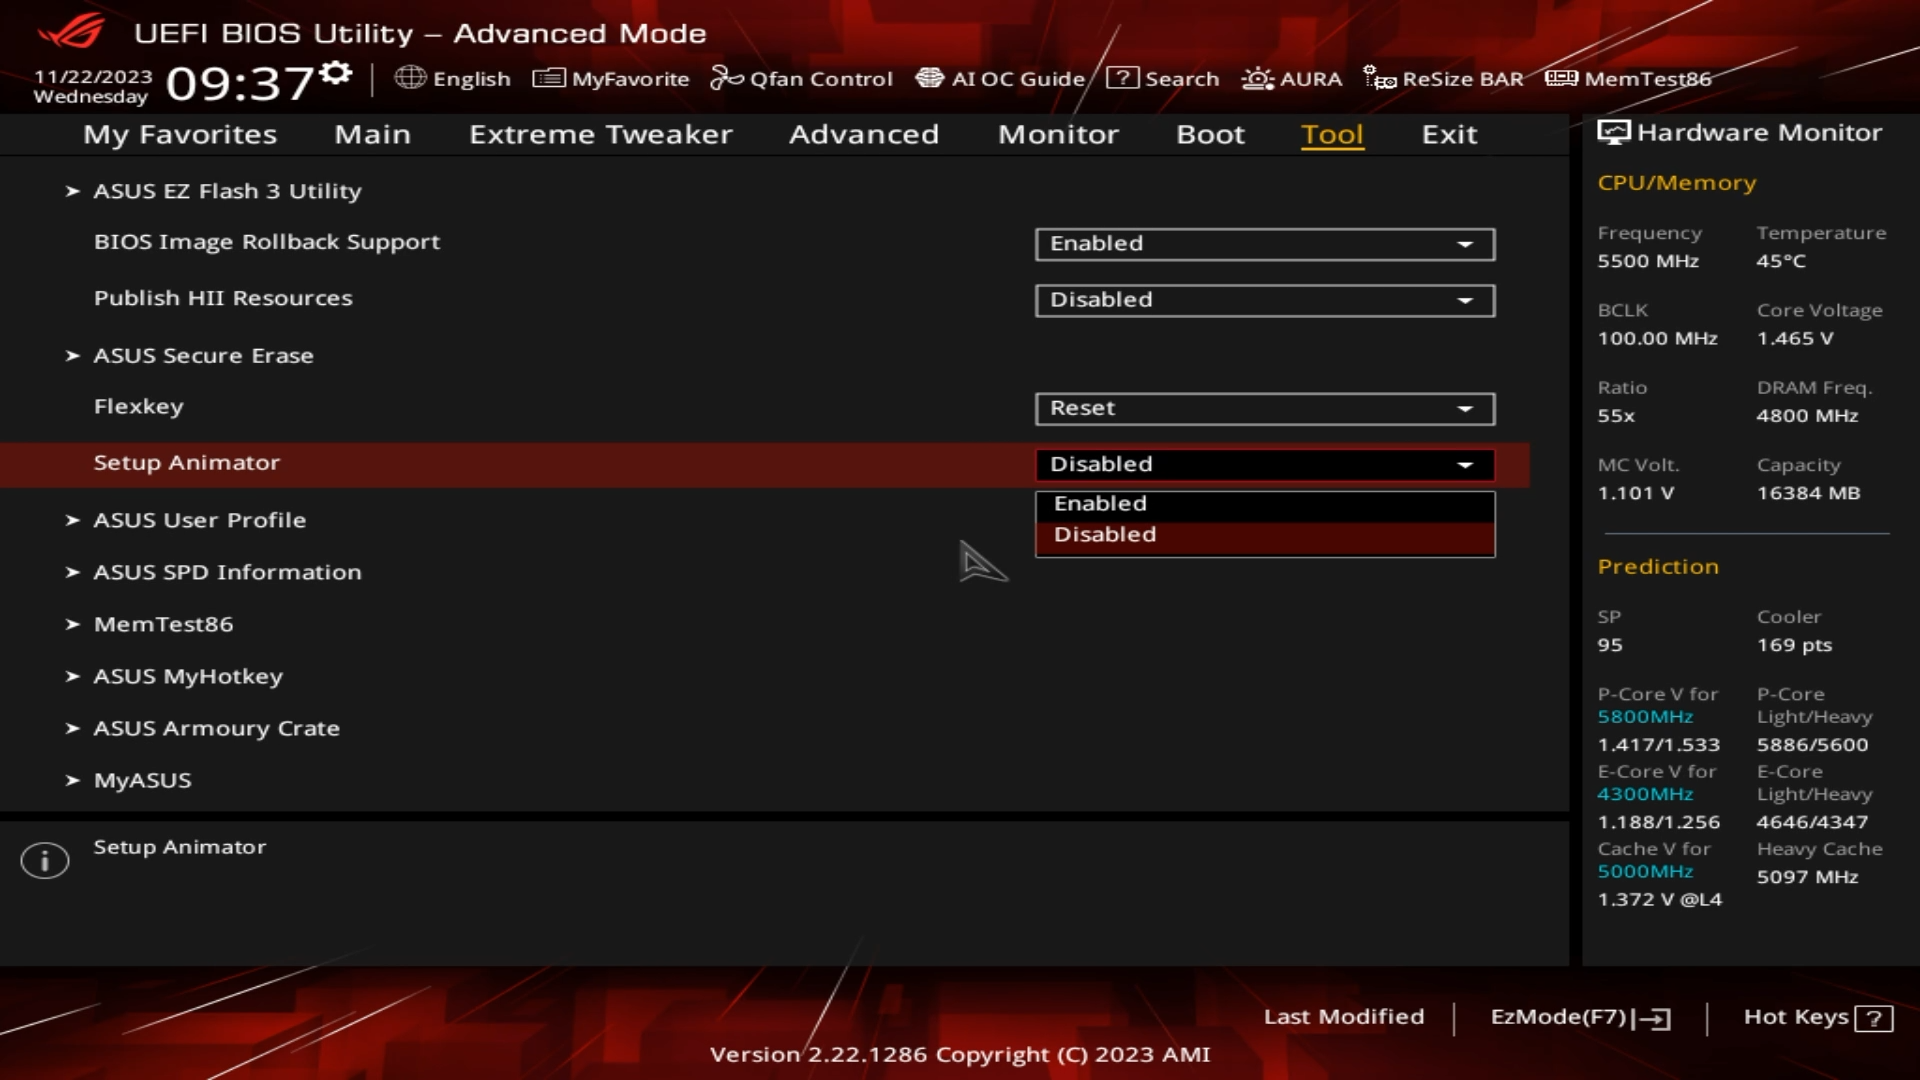The height and width of the screenshot is (1080, 1920).
Task: Launch the AI OC Guide icon
Action: 930,78
